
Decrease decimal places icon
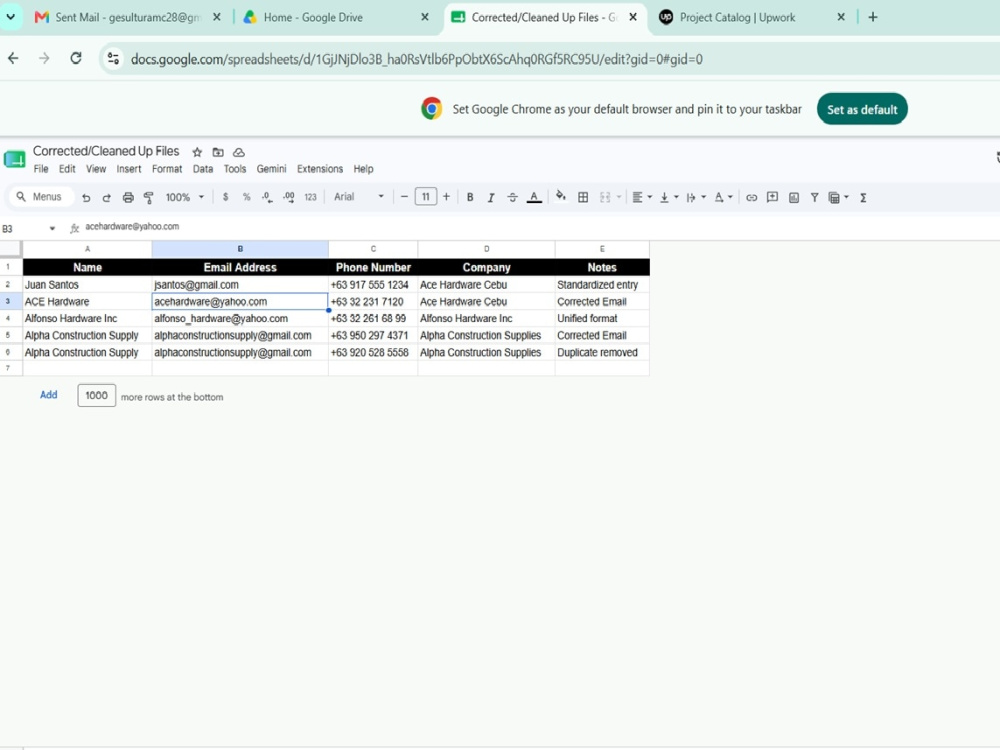click(x=267, y=198)
